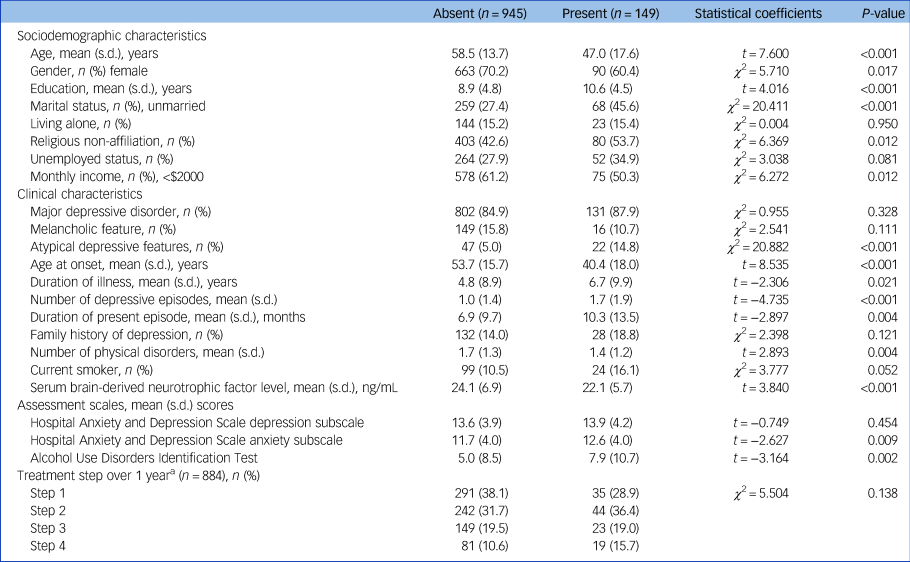The width and height of the screenshot is (910, 562).
Task: Select the "Sociodemographic characteristics" section heading
Action: (x=112, y=35)
